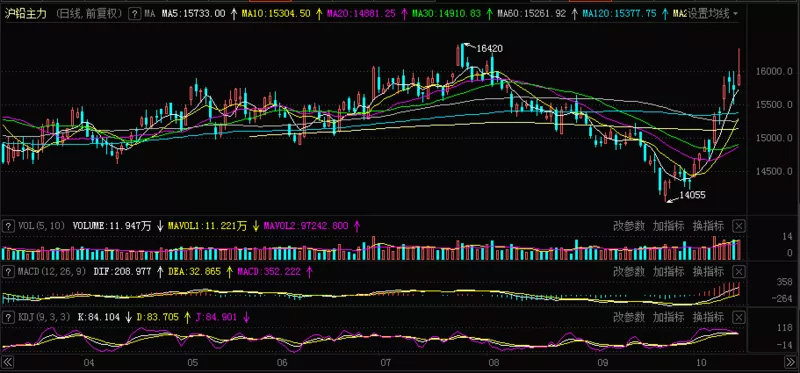Click the 08 month label on timeline
The width and height of the screenshot is (800, 373).
point(493,363)
